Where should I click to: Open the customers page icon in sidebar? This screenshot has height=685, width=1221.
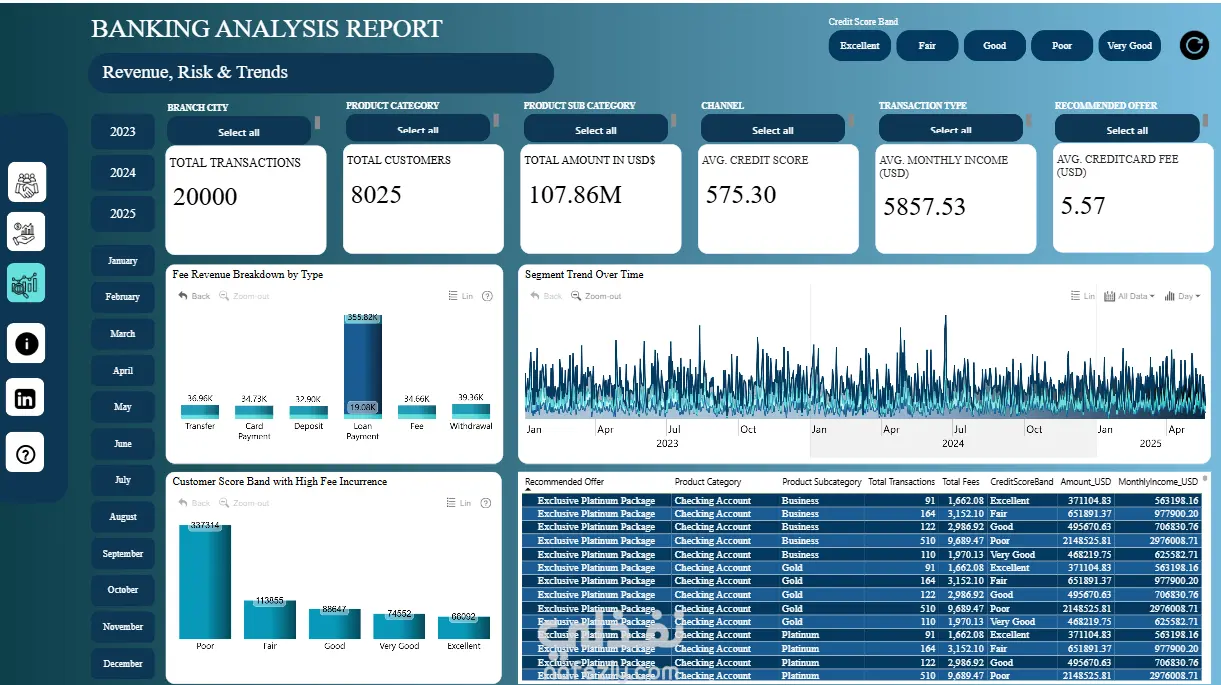(27, 182)
